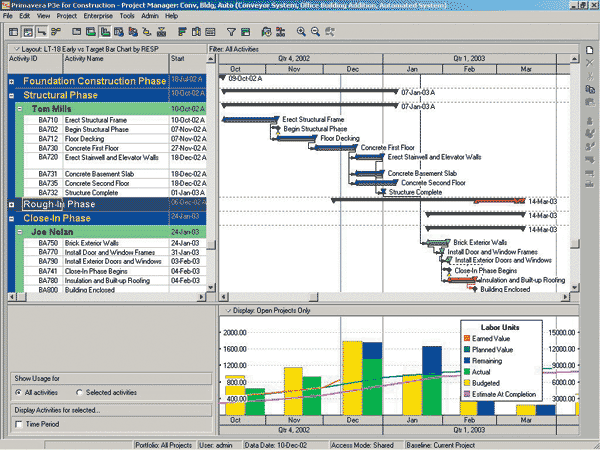Click the Activity Name column header
The height and width of the screenshot is (450, 600).
click(116, 64)
